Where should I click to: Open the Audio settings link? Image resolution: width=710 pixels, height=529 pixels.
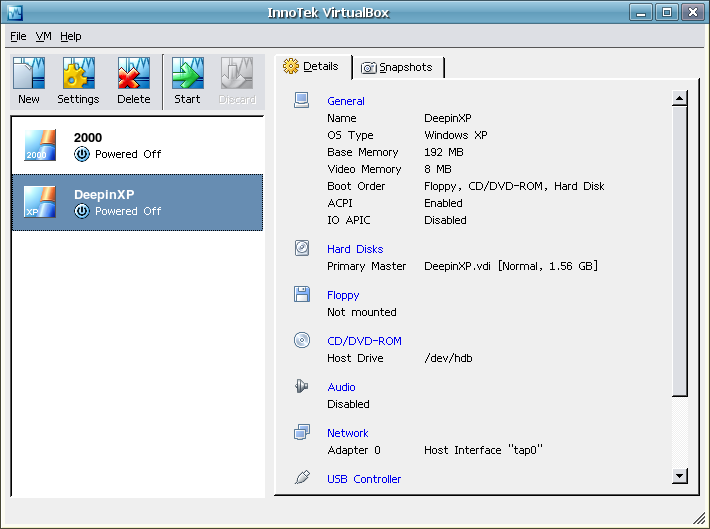coord(341,387)
